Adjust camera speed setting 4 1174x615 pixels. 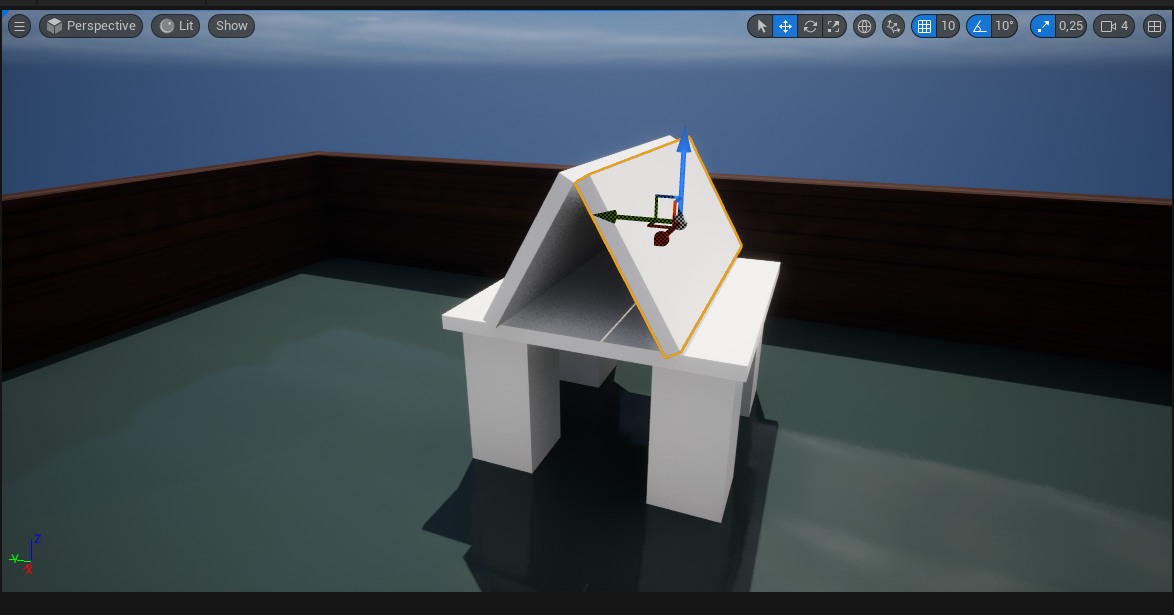pyautogui.click(x=1114, y=26)
